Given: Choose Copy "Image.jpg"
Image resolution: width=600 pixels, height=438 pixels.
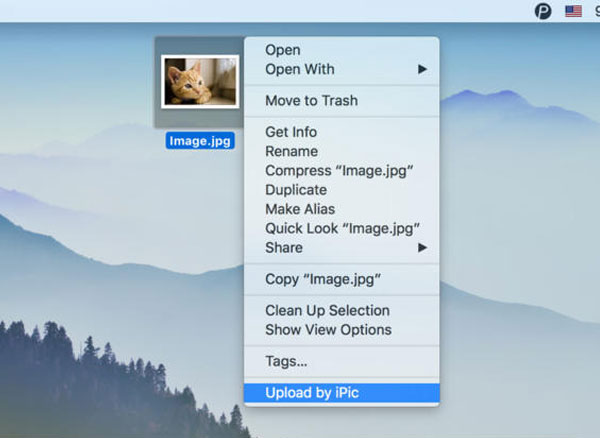Looking at the screenshot, I should pos(342,279).
